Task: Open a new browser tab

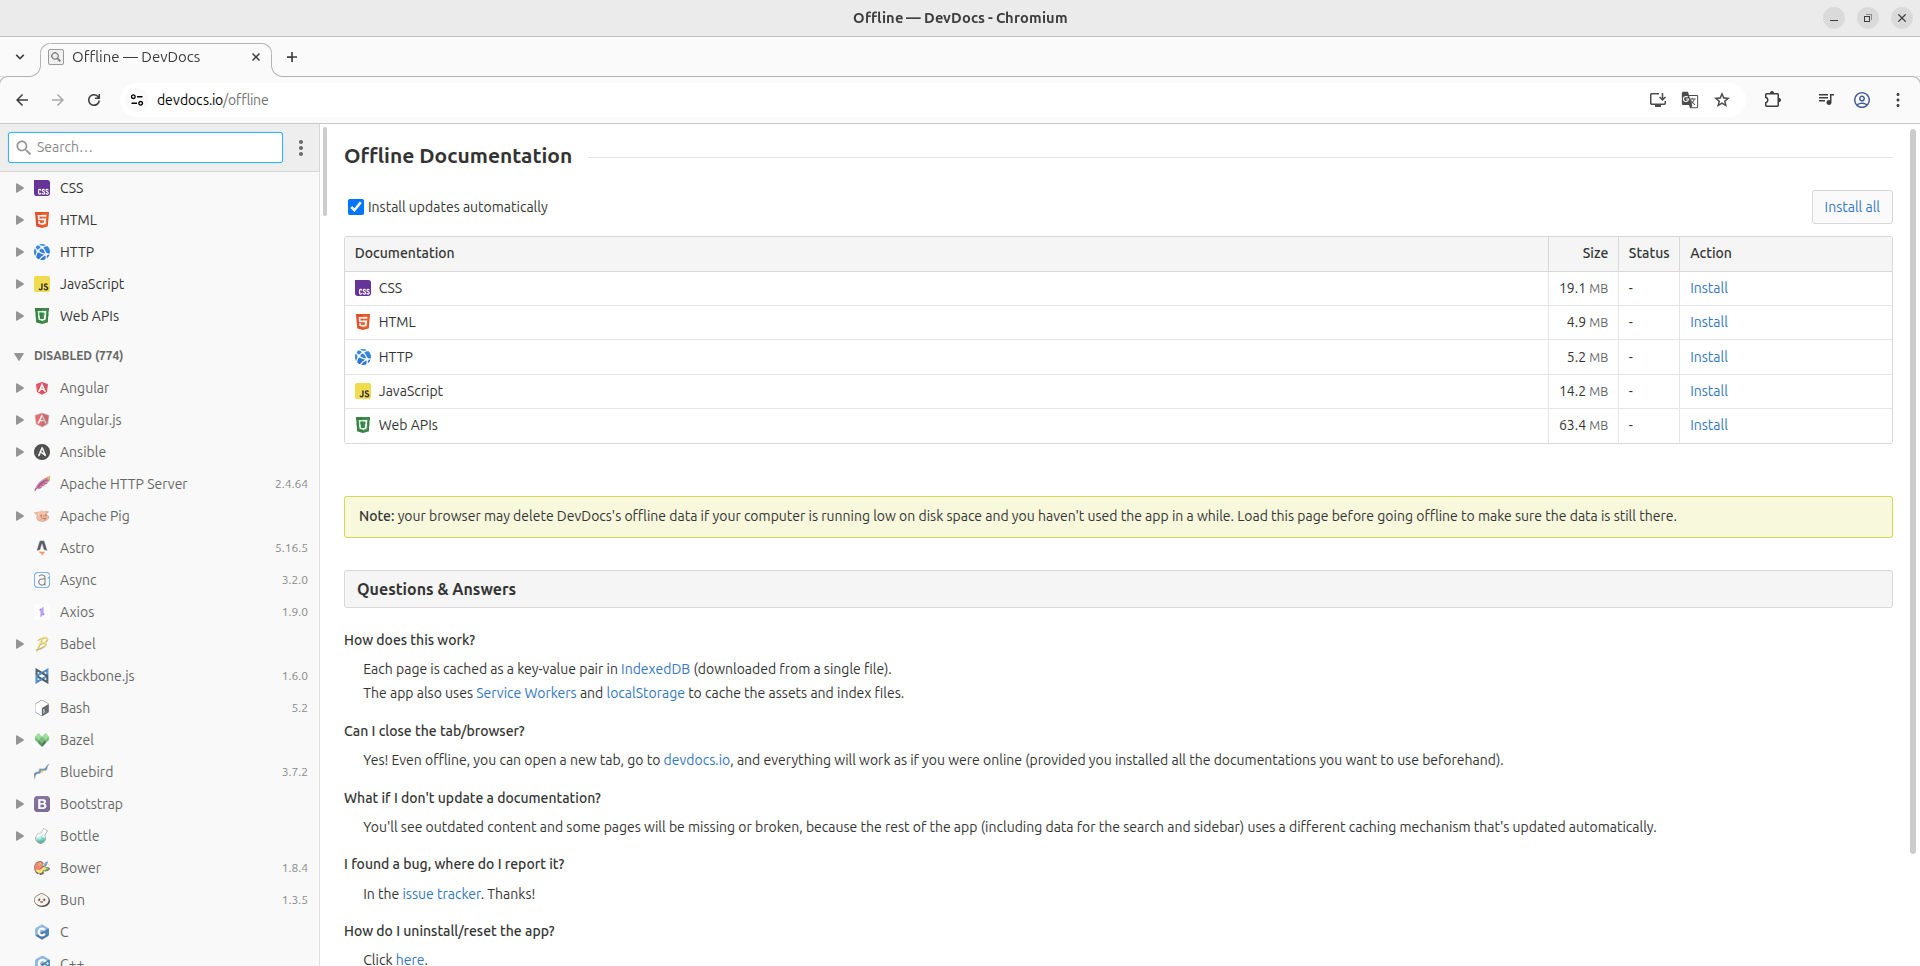Action: (292, 57)
